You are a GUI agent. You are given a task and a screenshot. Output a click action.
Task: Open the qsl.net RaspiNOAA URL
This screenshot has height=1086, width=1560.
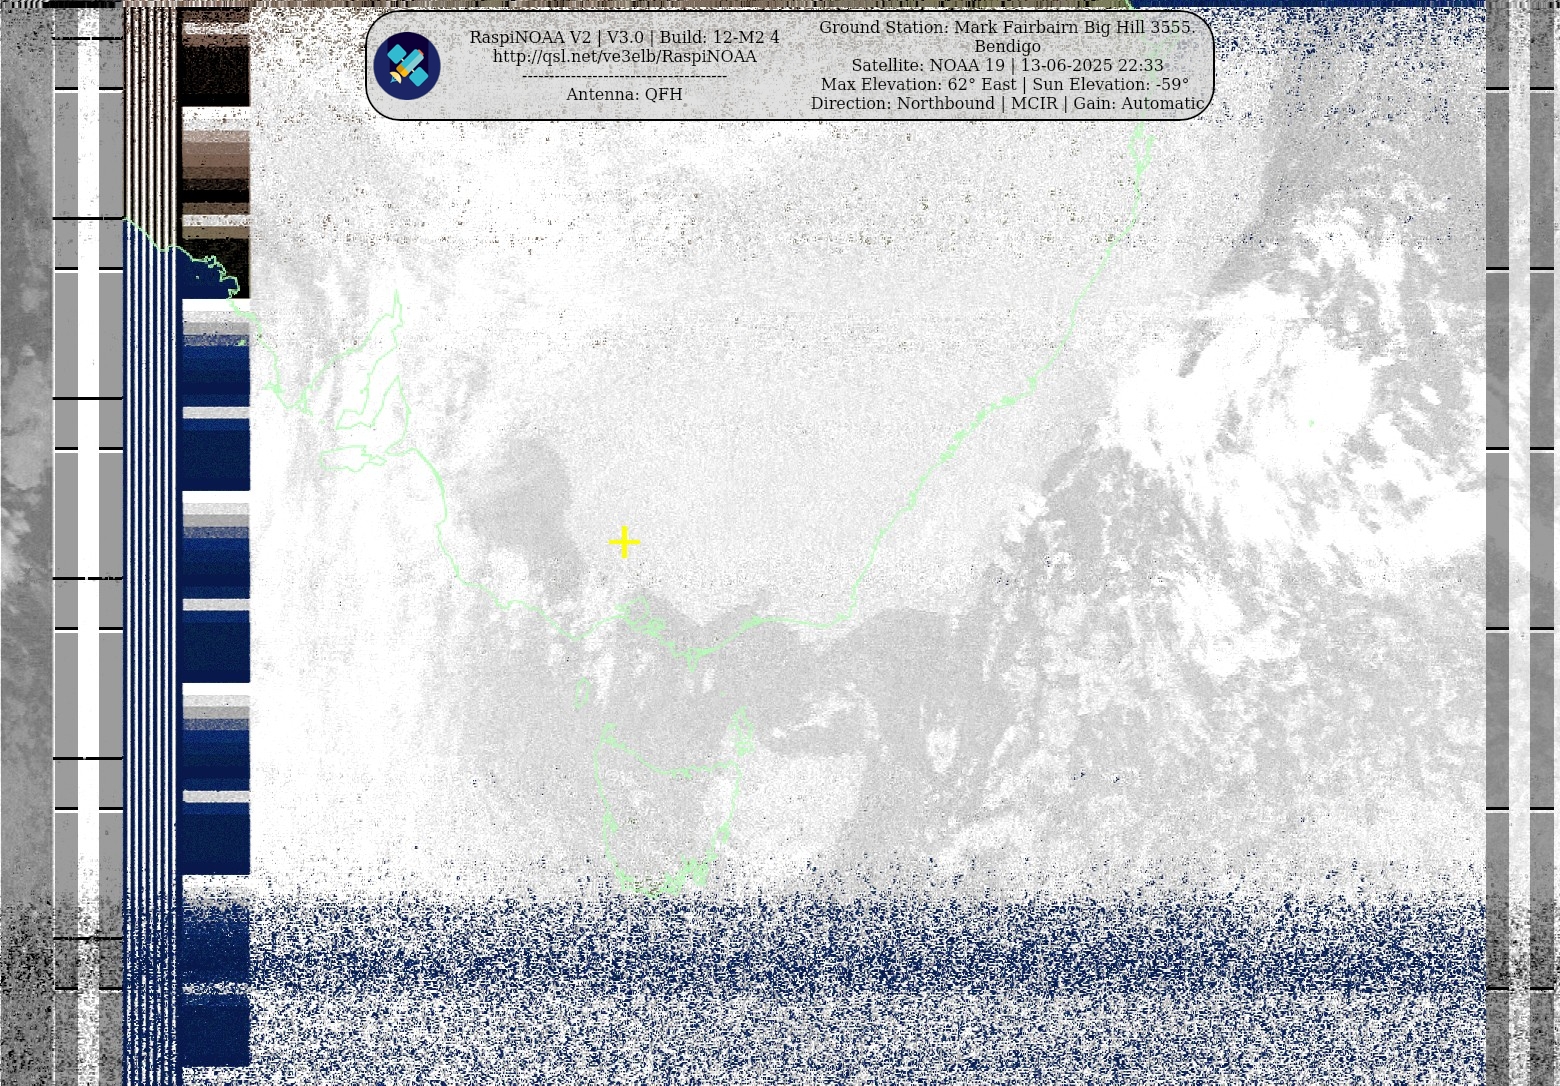pos(624,57)
